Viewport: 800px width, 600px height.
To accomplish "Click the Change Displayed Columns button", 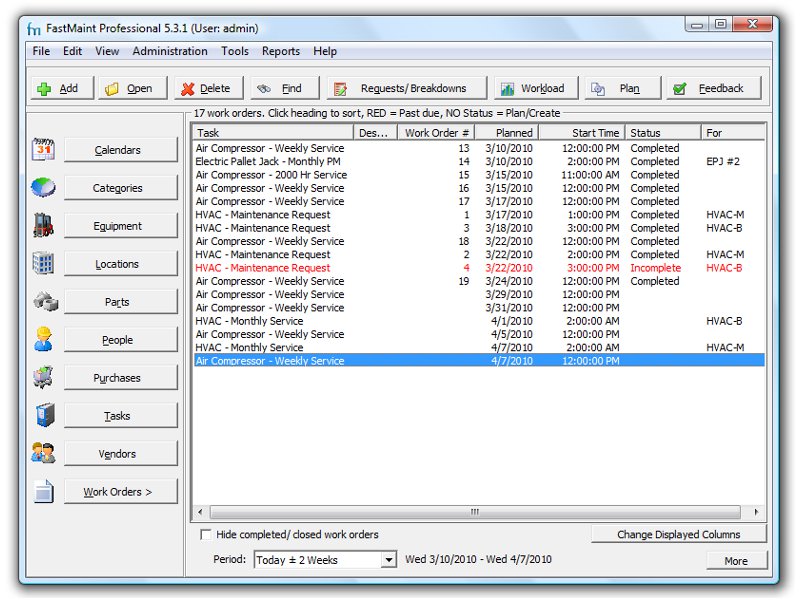I will [679, 534].
